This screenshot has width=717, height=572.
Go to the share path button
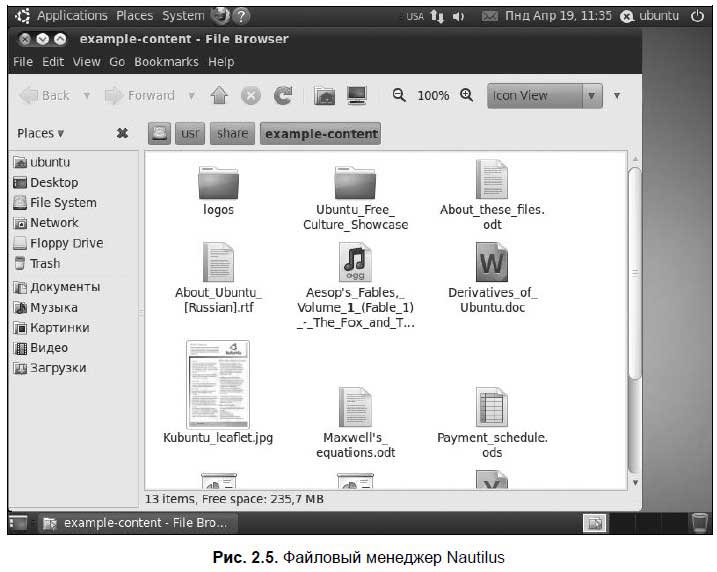coord(232,134)
